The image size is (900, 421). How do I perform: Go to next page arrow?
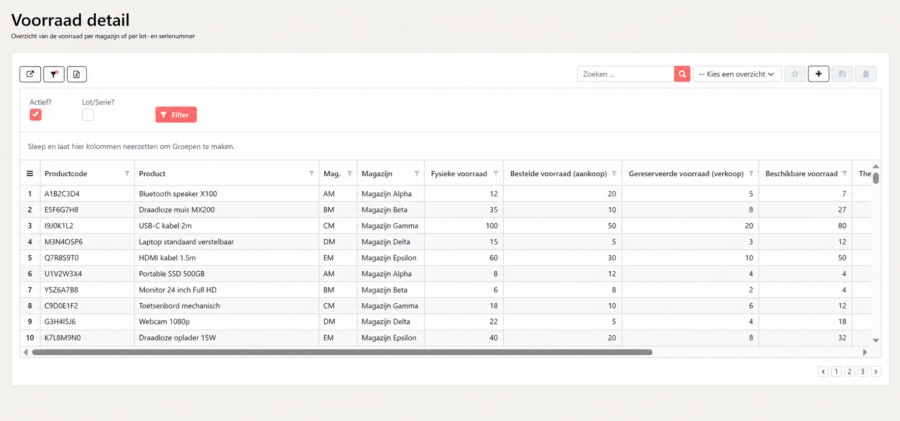click(x=876, y=372)
